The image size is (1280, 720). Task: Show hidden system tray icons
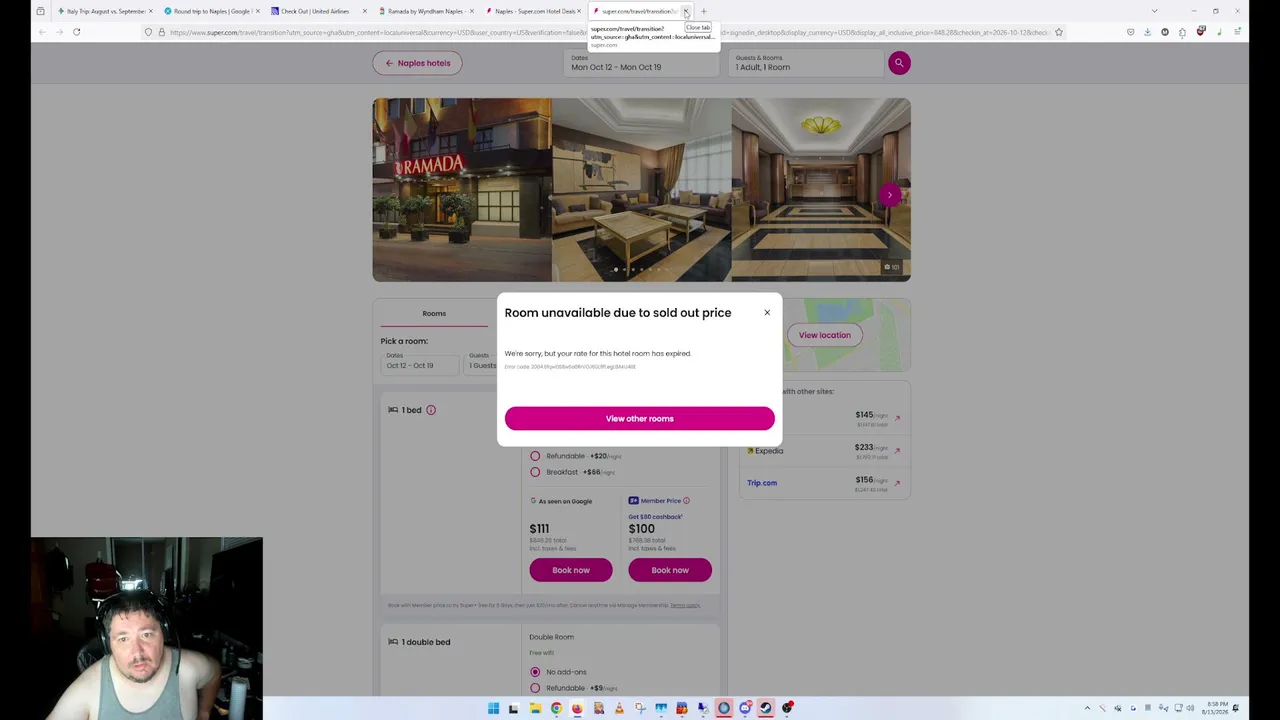[1087, 708]
